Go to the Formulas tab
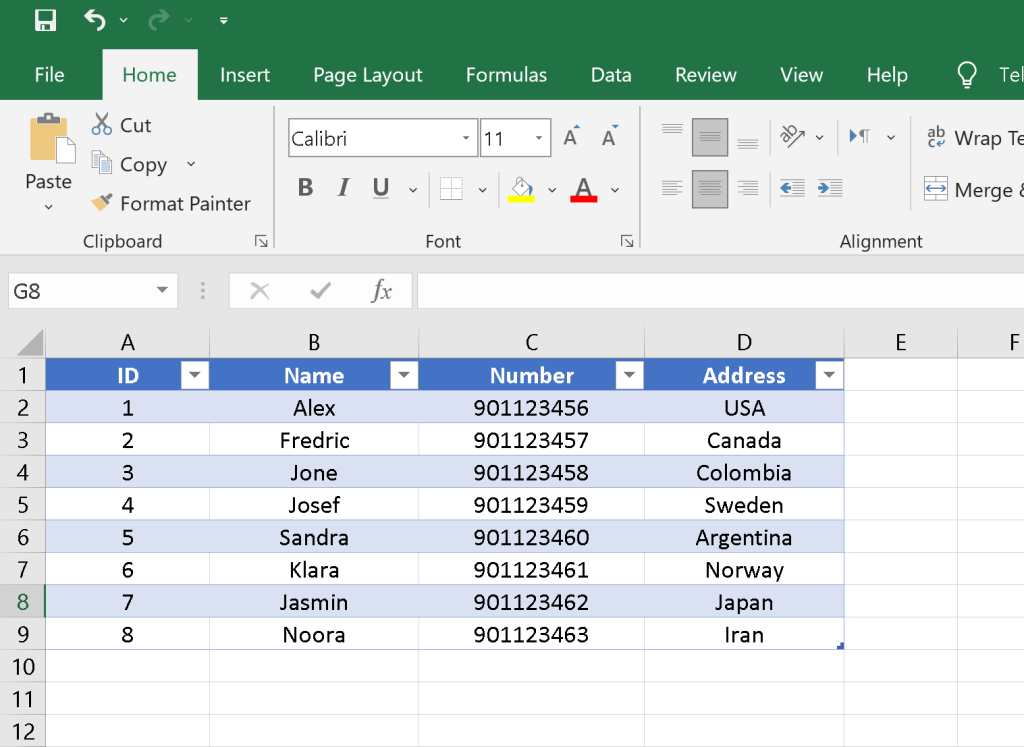This screenshot has width=1024, height=747. (506, 75)
